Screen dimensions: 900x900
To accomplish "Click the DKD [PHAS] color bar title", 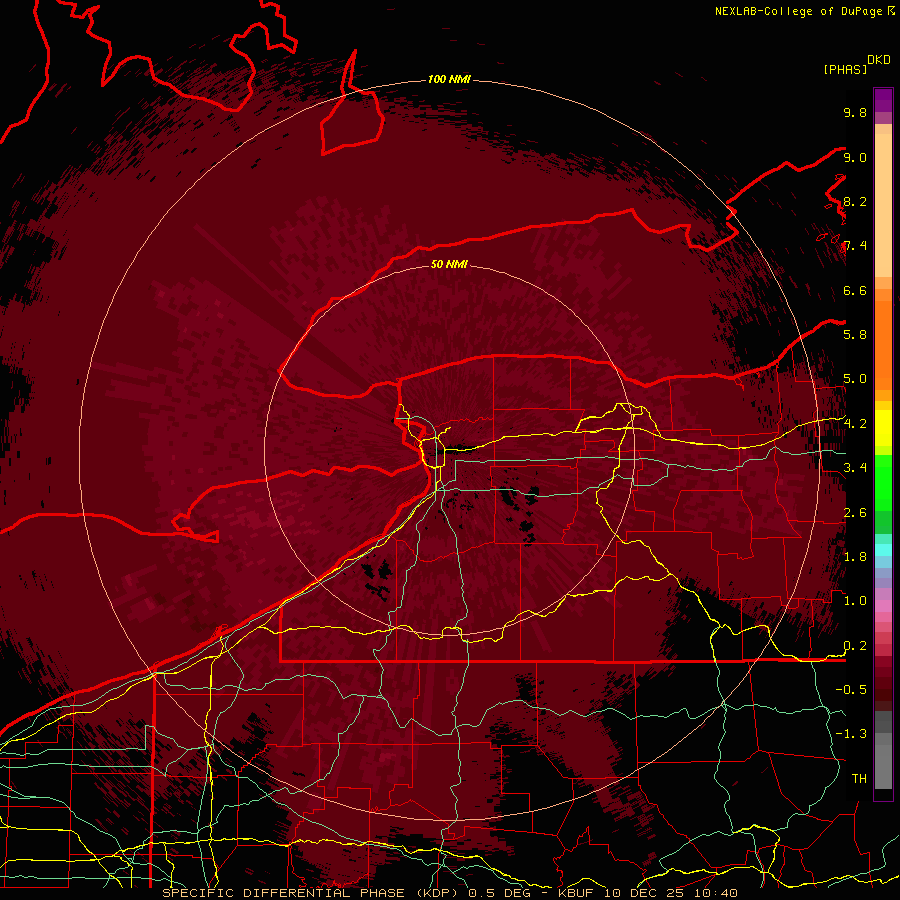I will [856, 65].
